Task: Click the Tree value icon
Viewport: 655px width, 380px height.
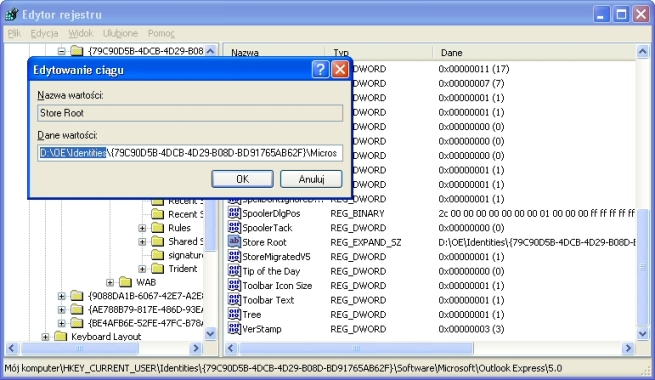Action: pos(234,314)
